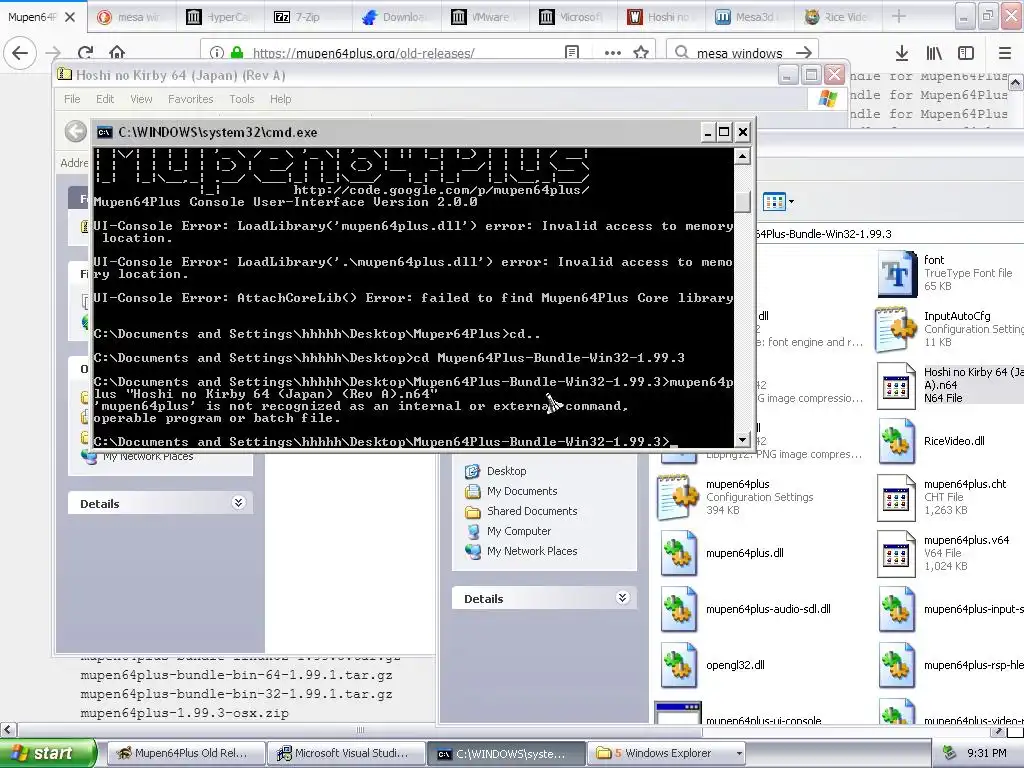Image resolution: width=1024 pixels, height=768 pixels.
Task: Show site information icon in address bar
Action: coord(217,52)
